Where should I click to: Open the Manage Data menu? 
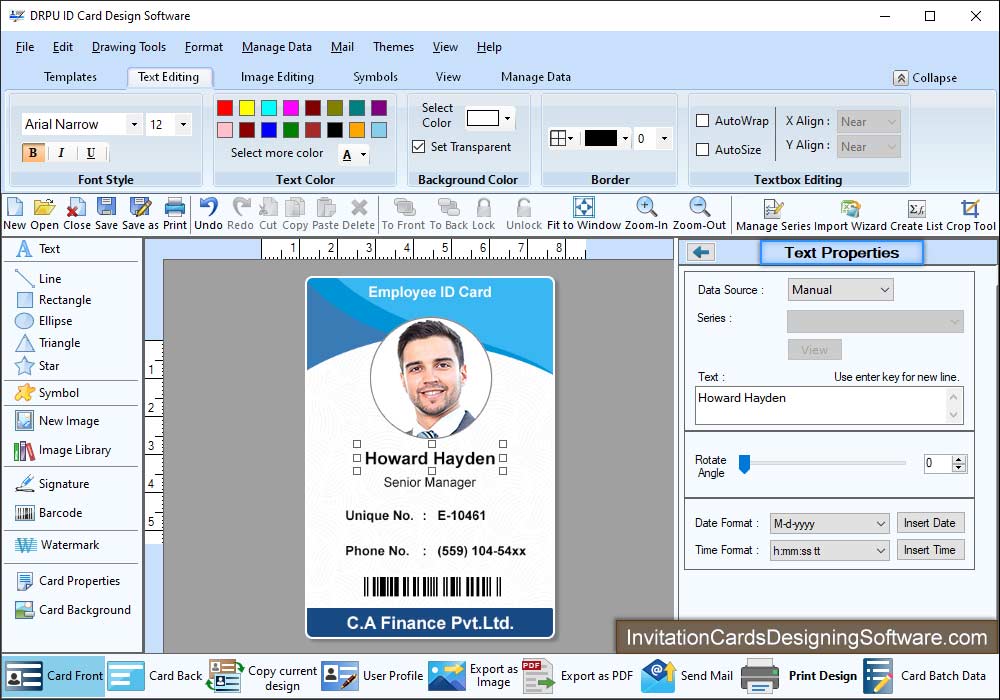(x=277, y=47)
